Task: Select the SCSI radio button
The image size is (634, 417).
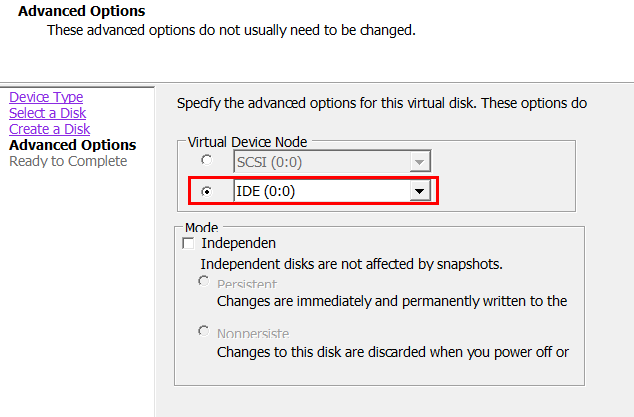Action: tap(206, 160)
